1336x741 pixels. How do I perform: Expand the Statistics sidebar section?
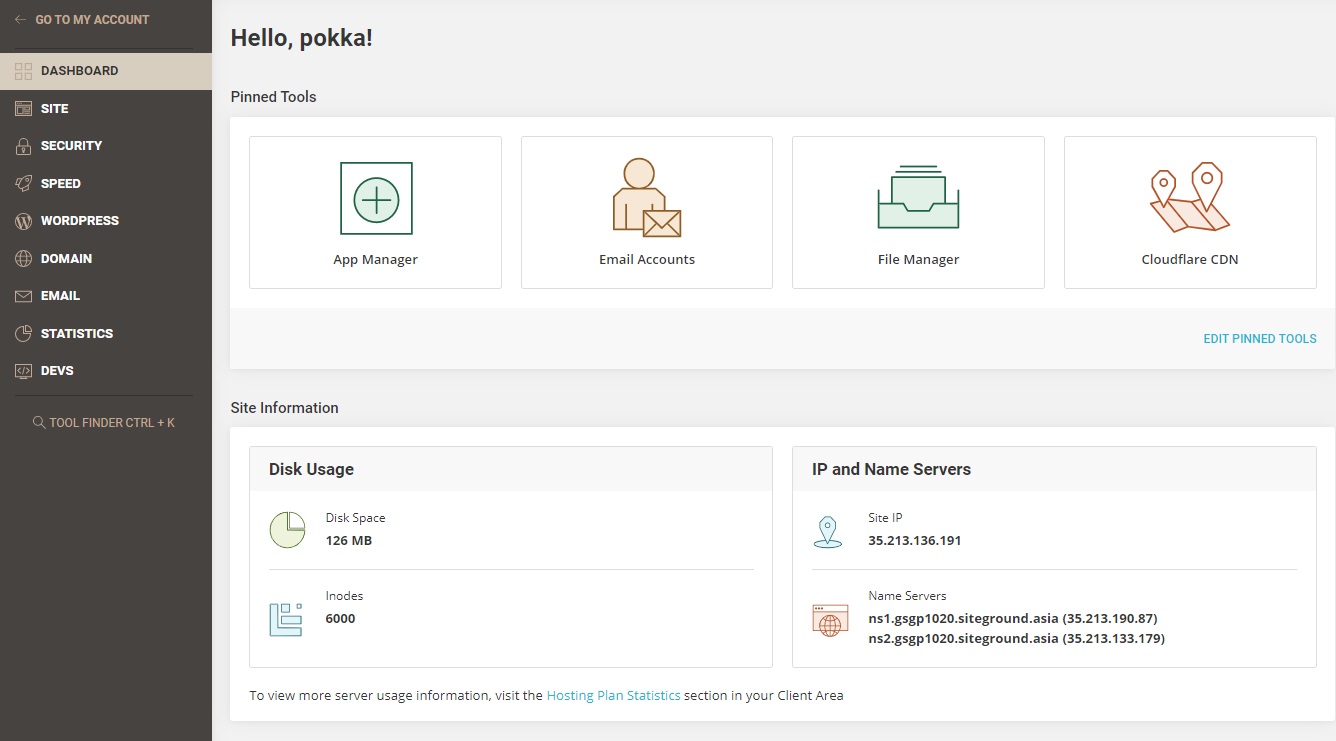pos(77,334)
